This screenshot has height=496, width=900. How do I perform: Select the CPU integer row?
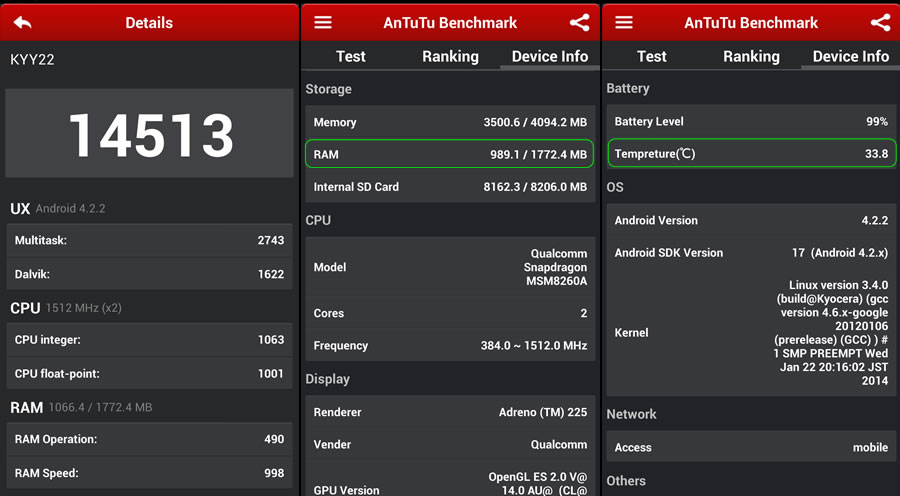coord(149,340)
